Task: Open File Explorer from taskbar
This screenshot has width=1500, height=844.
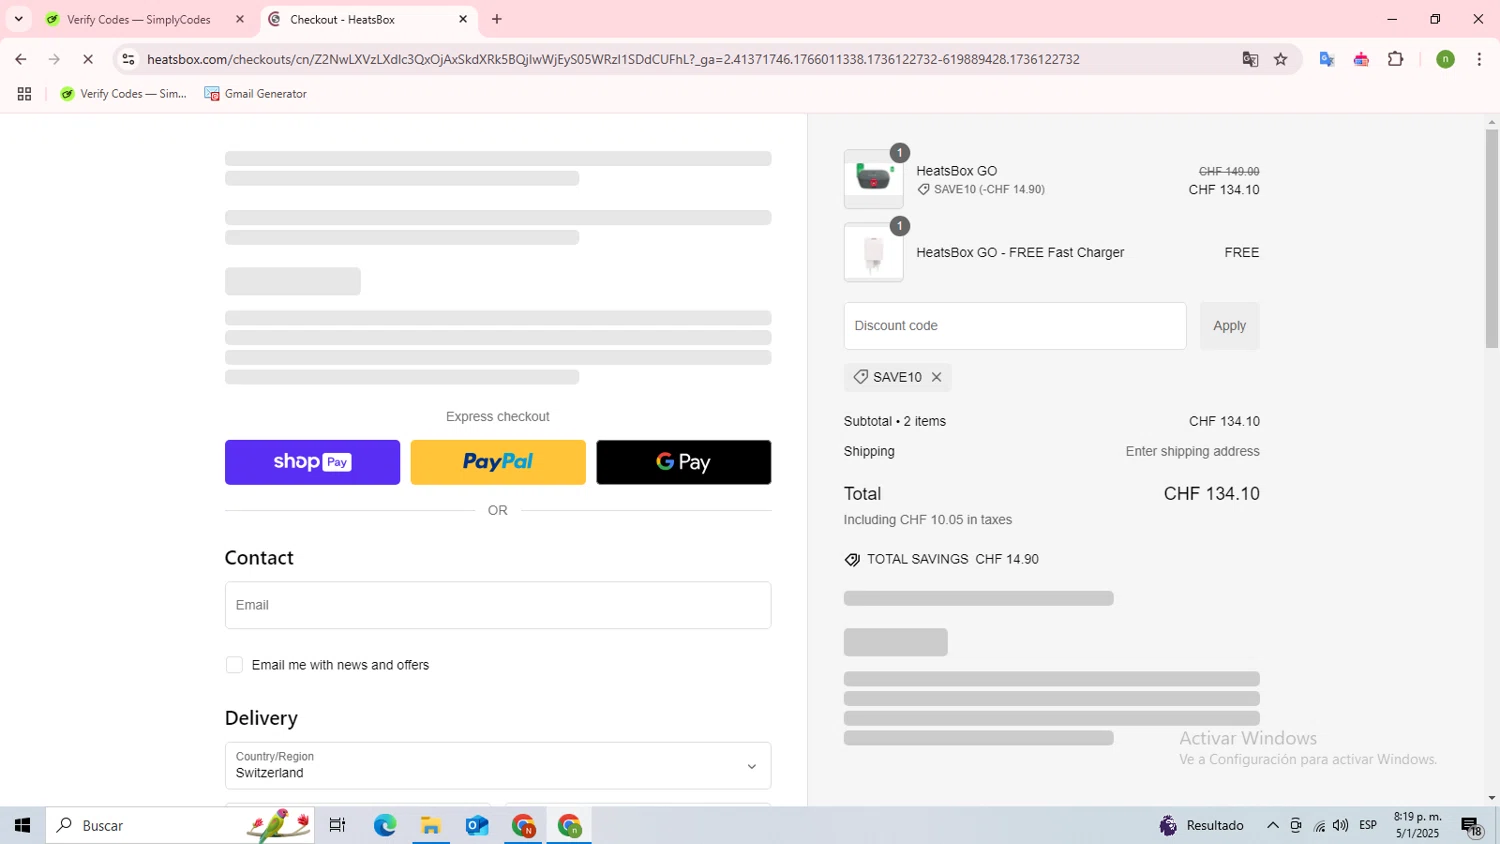Action: [431, 825]
